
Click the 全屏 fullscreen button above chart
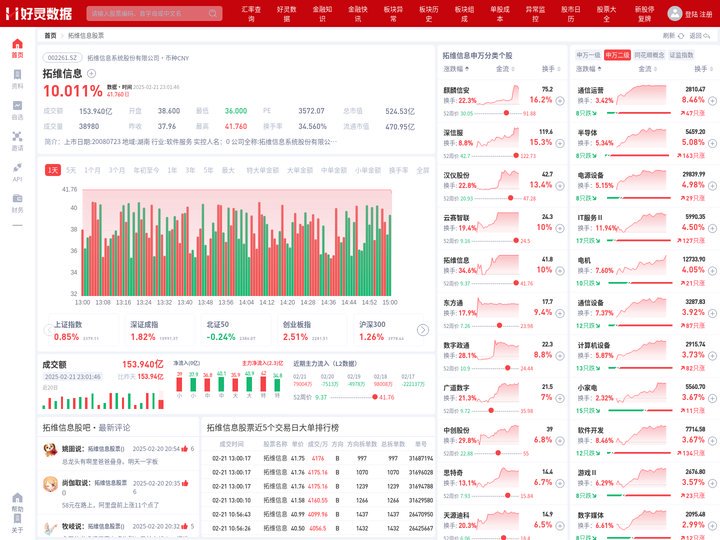tap(422, 170)
